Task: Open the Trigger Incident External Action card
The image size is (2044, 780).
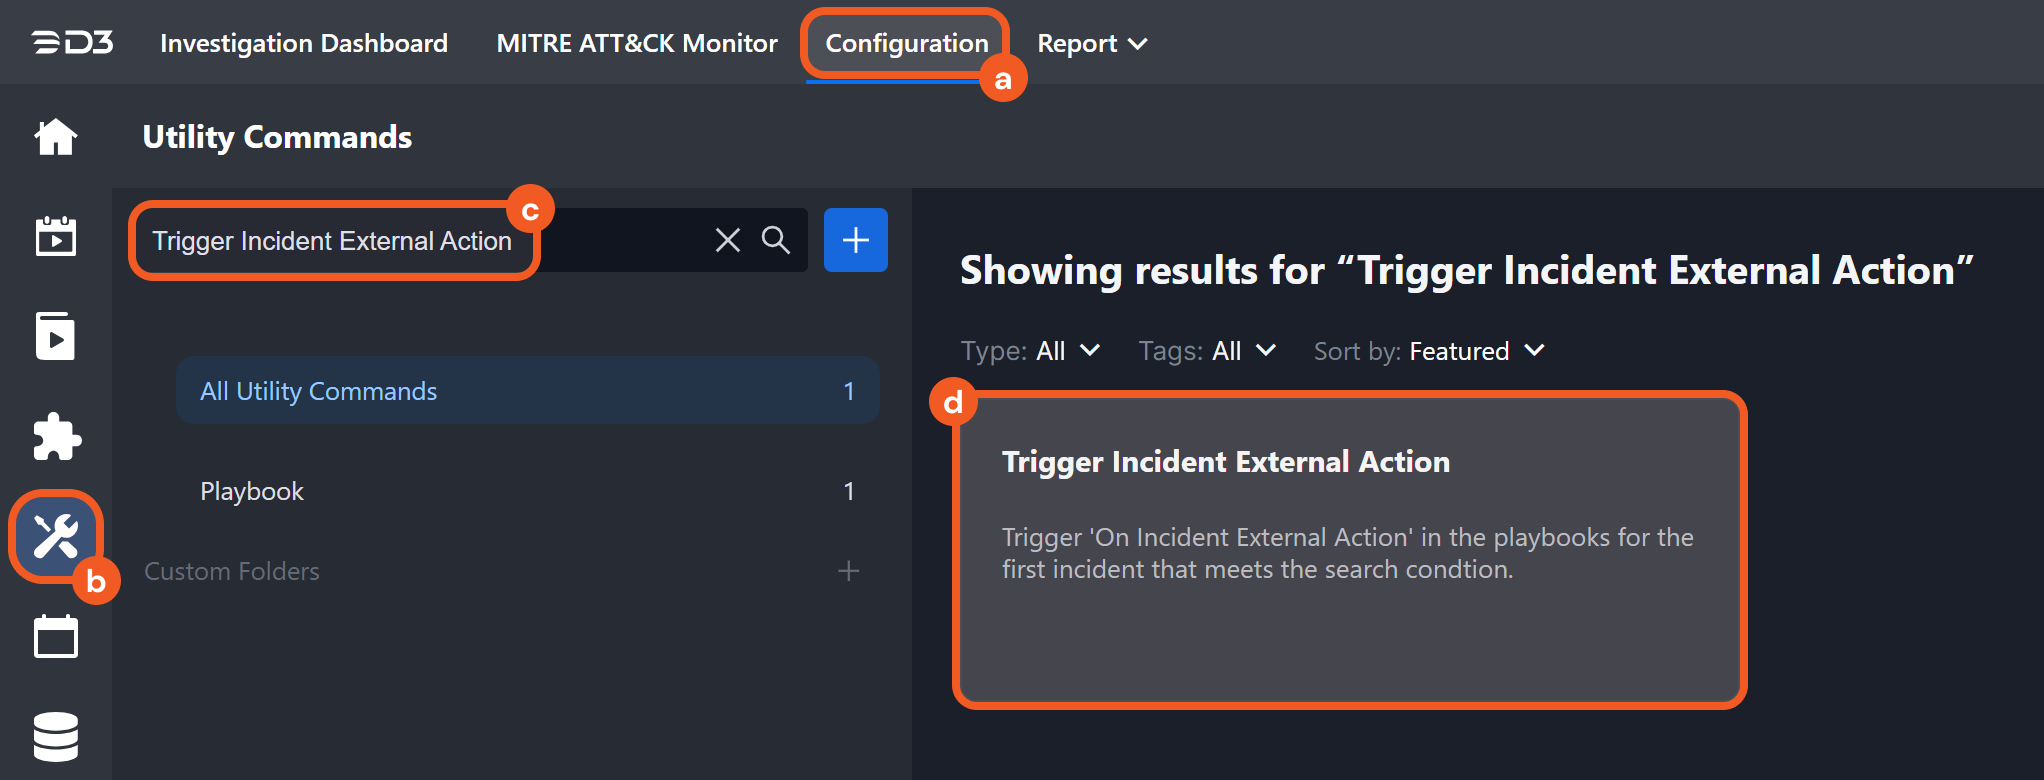Action: 1349,550
